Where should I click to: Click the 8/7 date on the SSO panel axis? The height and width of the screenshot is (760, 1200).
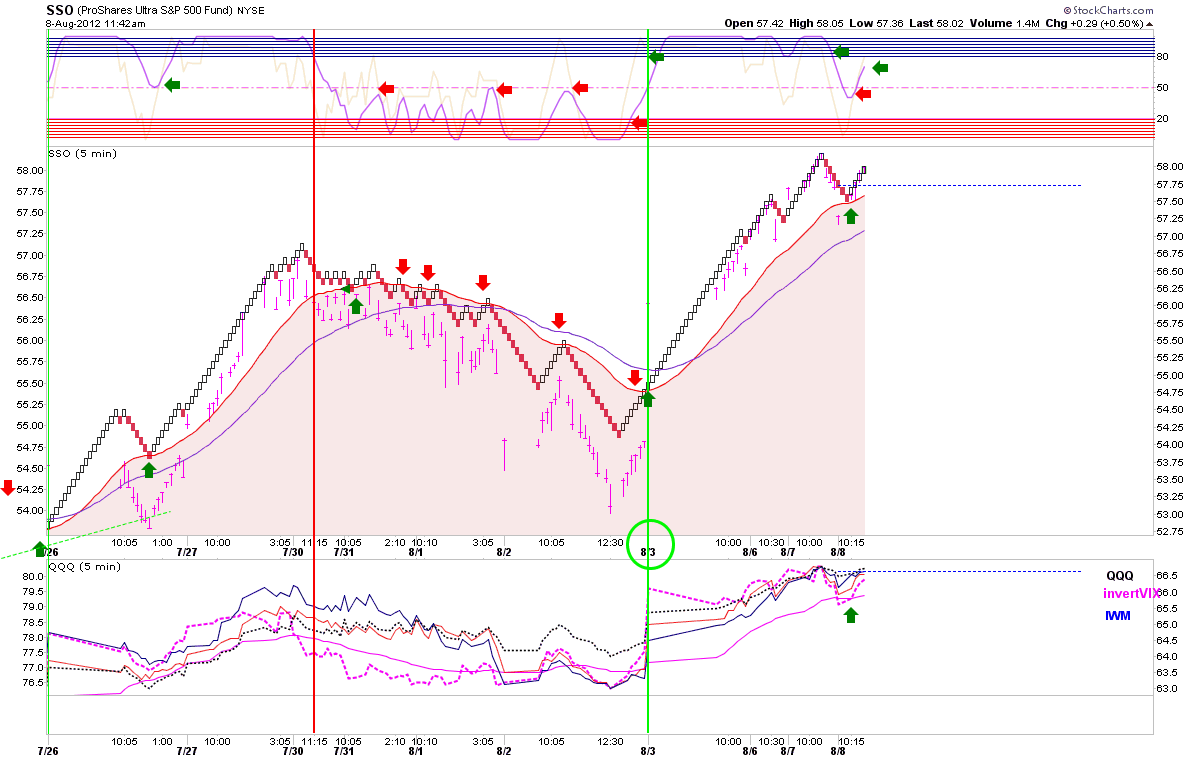(x=787, y=552)
